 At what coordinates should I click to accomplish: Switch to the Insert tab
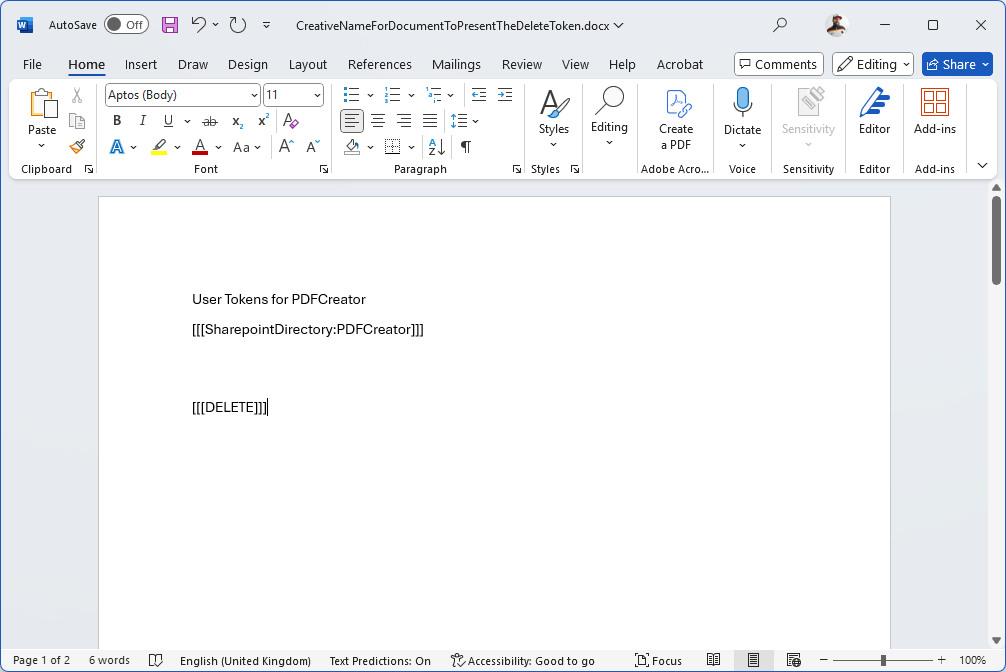click(x=141, y=64)
